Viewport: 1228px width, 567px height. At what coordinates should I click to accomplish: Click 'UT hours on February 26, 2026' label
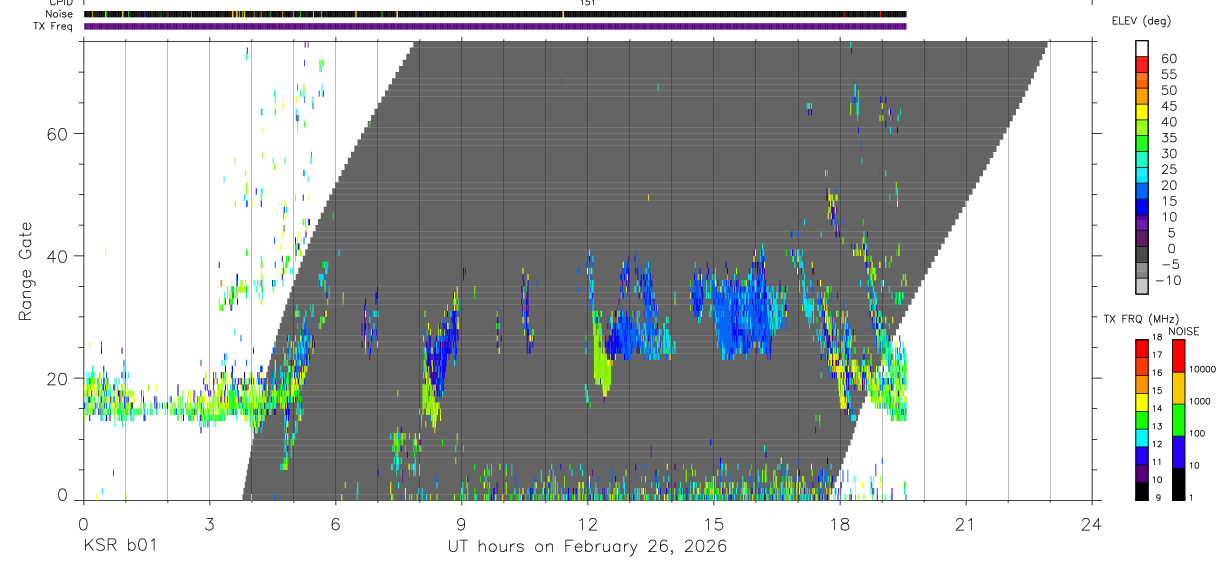coord(587,546)
